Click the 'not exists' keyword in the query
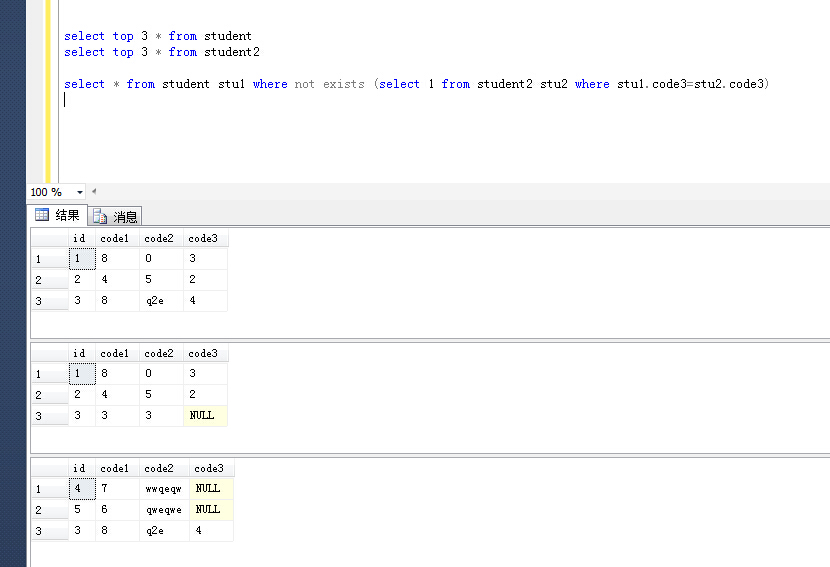Viewport: 830px width, 567px height. coord(329,84)
